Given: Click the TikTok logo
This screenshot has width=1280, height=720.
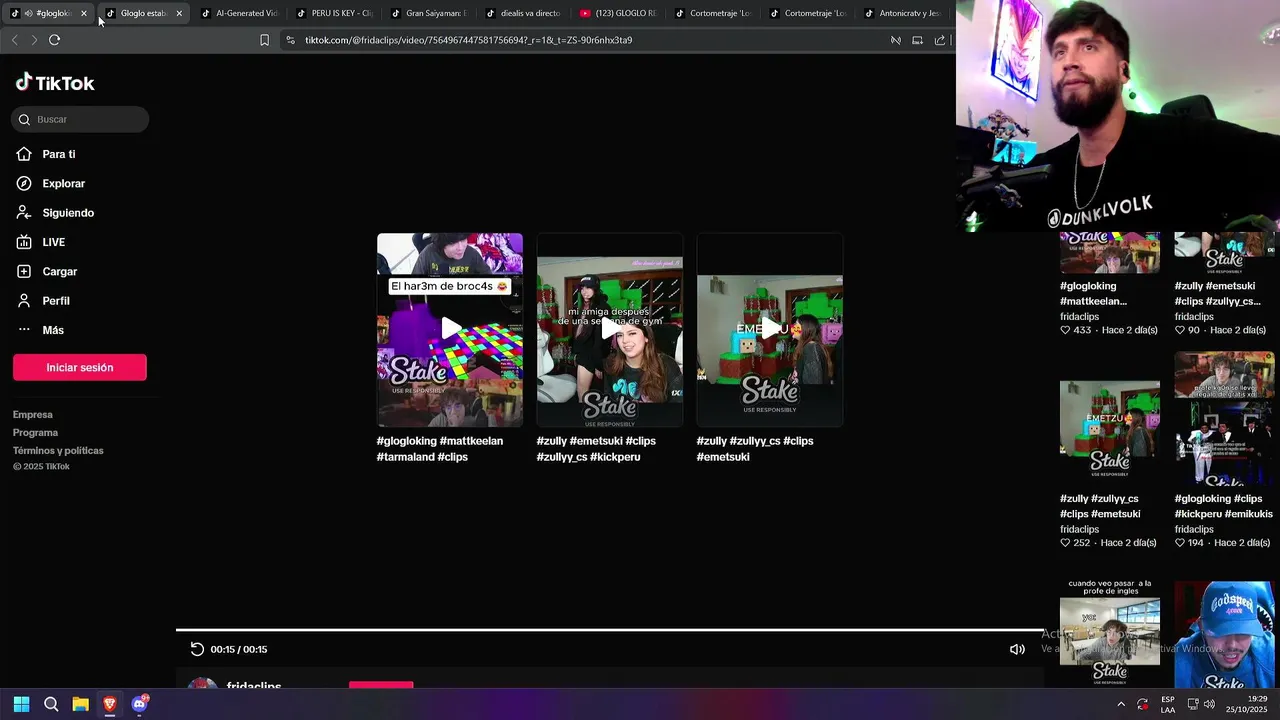Looking at the screenshot, I should coord(55,83).
